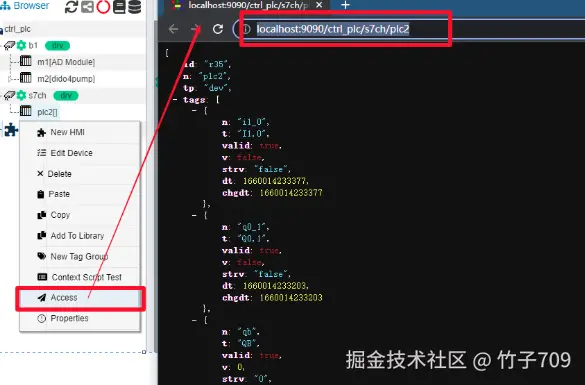Screen dimensions: 585x385
Task: Click the connector icon of channel b1
Action: pos(9,46)
